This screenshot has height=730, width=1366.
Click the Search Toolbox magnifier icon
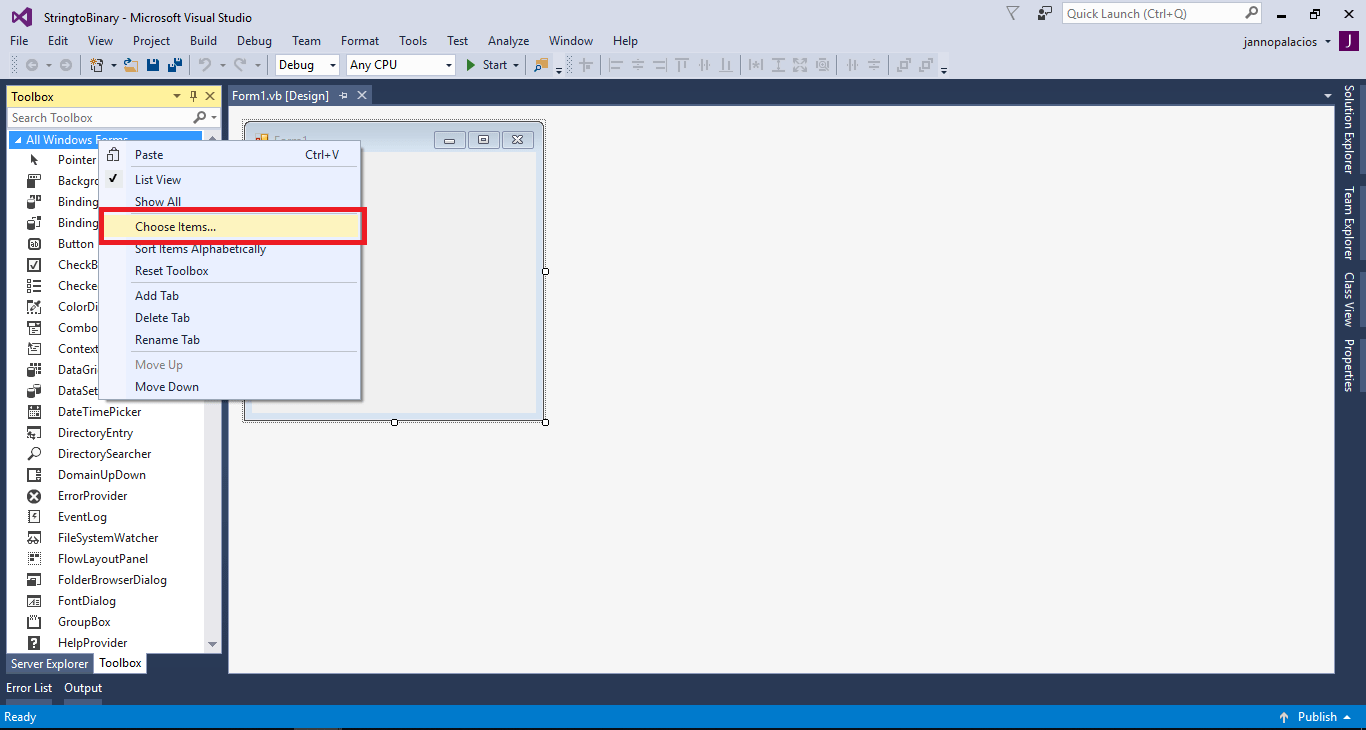pyautogui.click(x=198, y=116)
